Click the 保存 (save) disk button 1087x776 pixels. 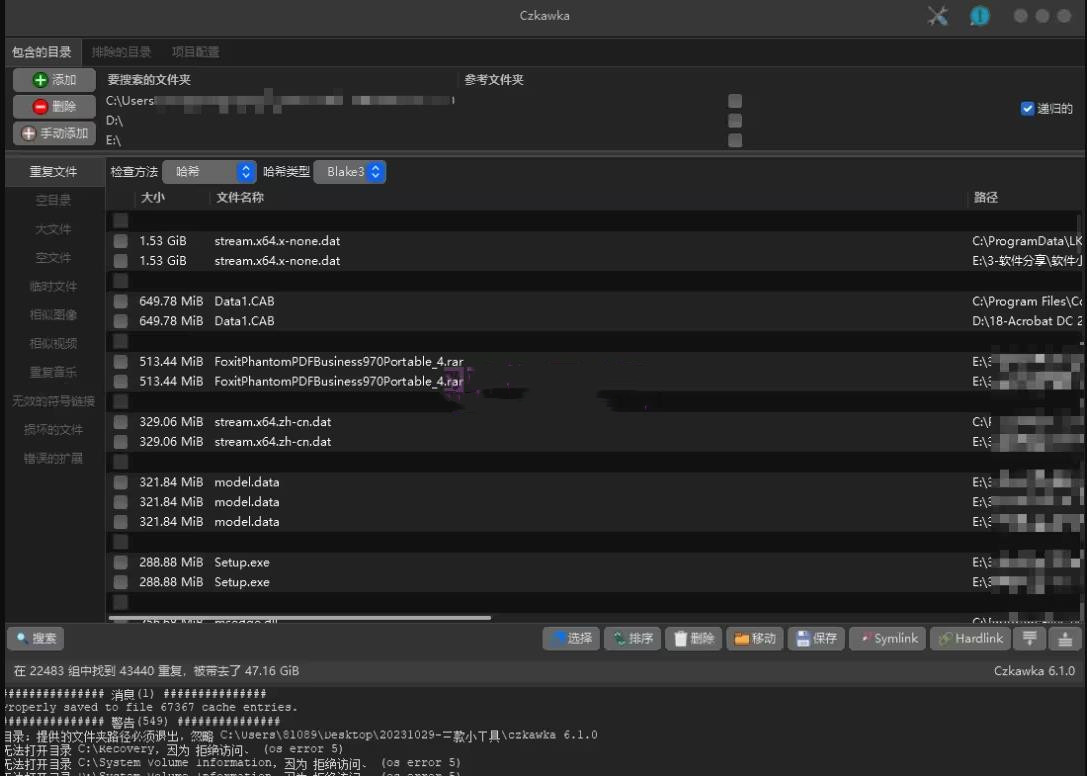tap(816, 639)
